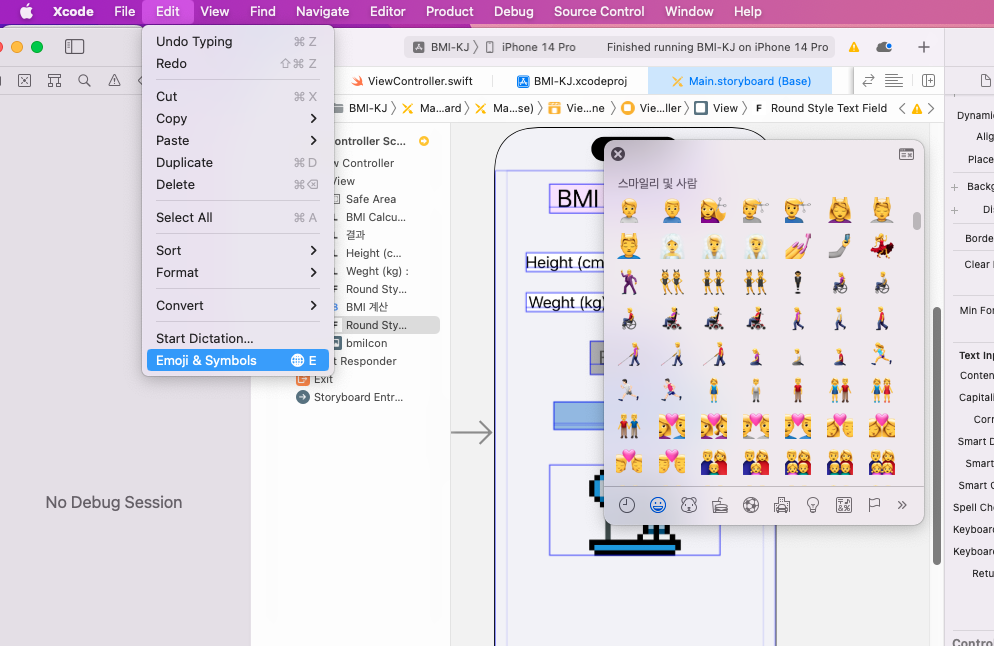The image size is (994, 646).
Task: Go to next issue chevron in jump bar
Action: (x=931, y=108)
